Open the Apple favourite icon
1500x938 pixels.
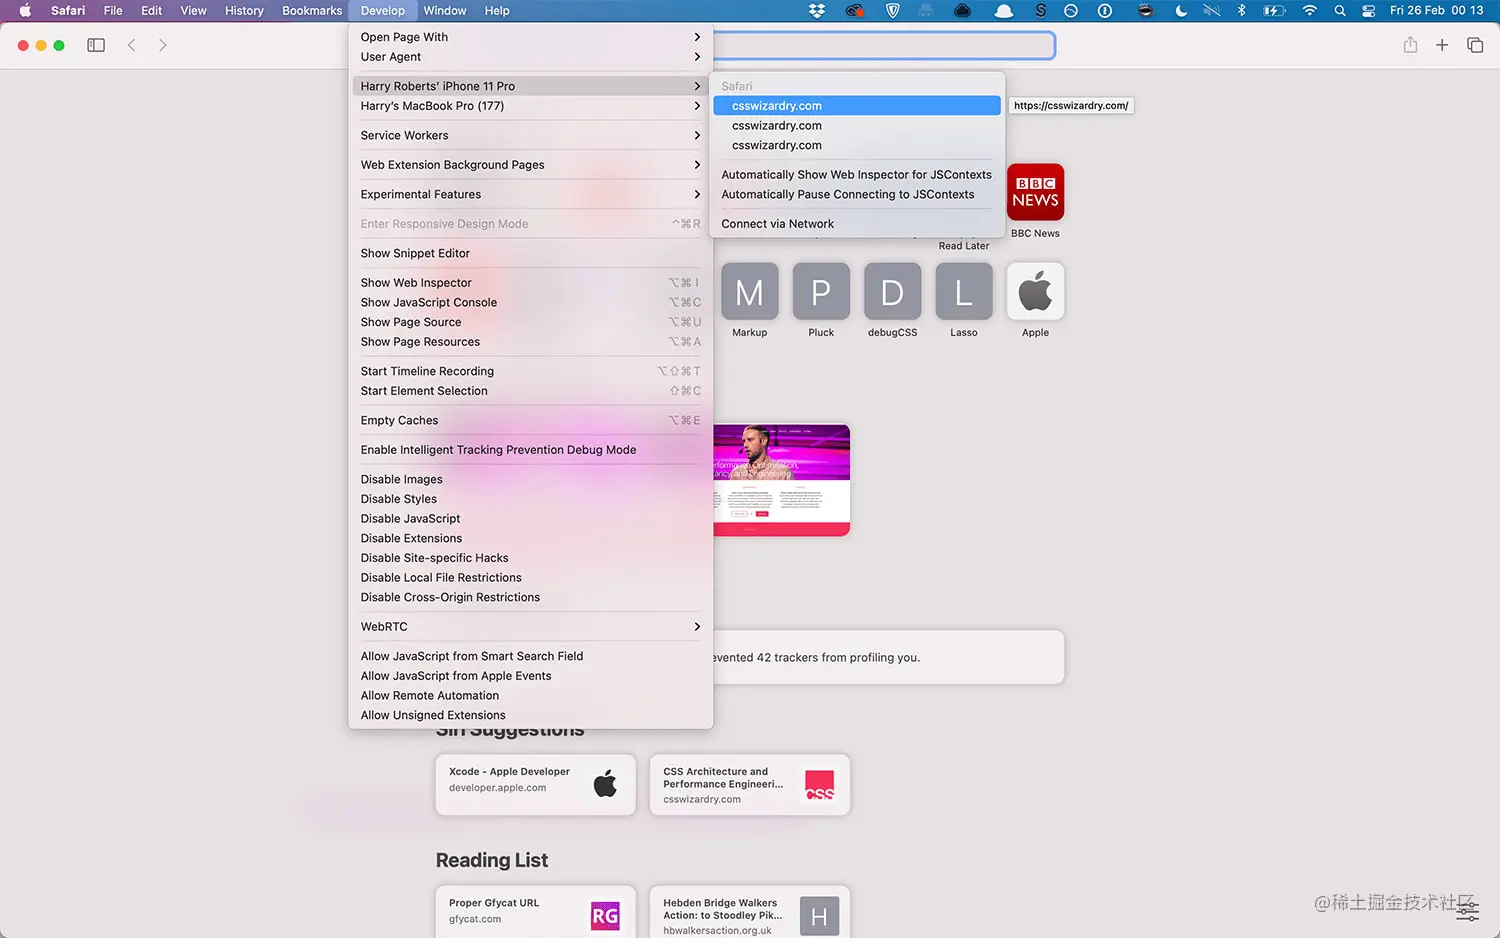[1035, 291]
